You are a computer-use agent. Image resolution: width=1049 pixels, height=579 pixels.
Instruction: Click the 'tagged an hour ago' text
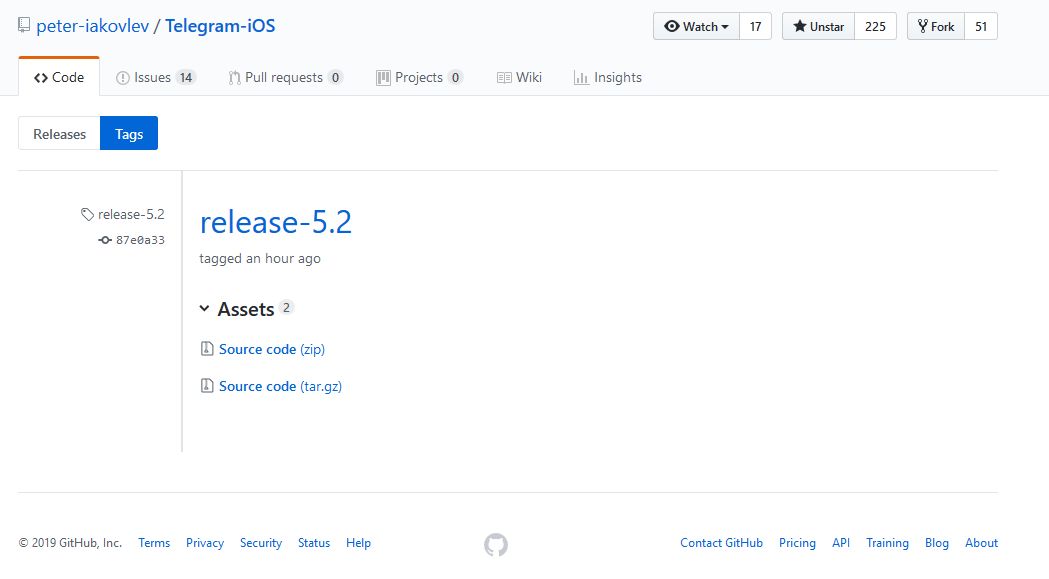(x=260, y=258)
